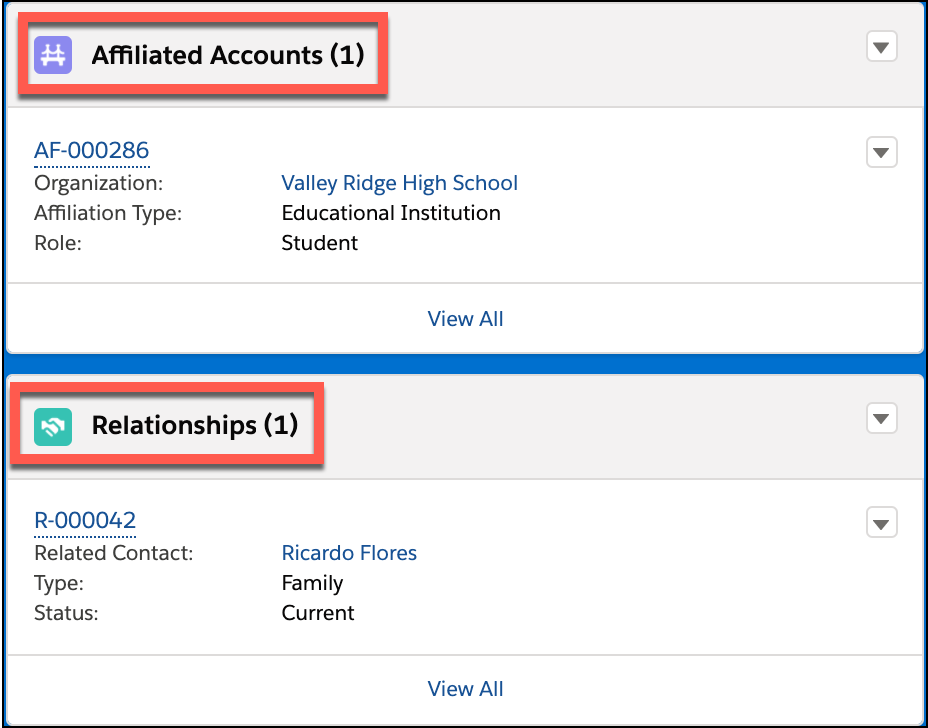Viewport: 928px width, 728px height.
Task: View All relationships
Action: 465,689
